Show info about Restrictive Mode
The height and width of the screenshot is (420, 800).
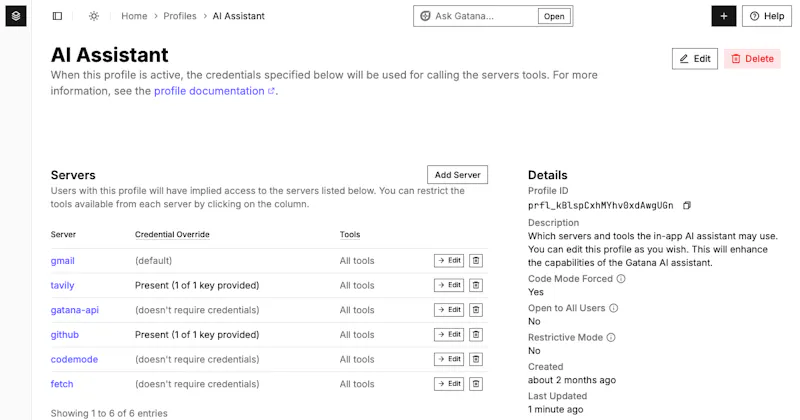611,337
